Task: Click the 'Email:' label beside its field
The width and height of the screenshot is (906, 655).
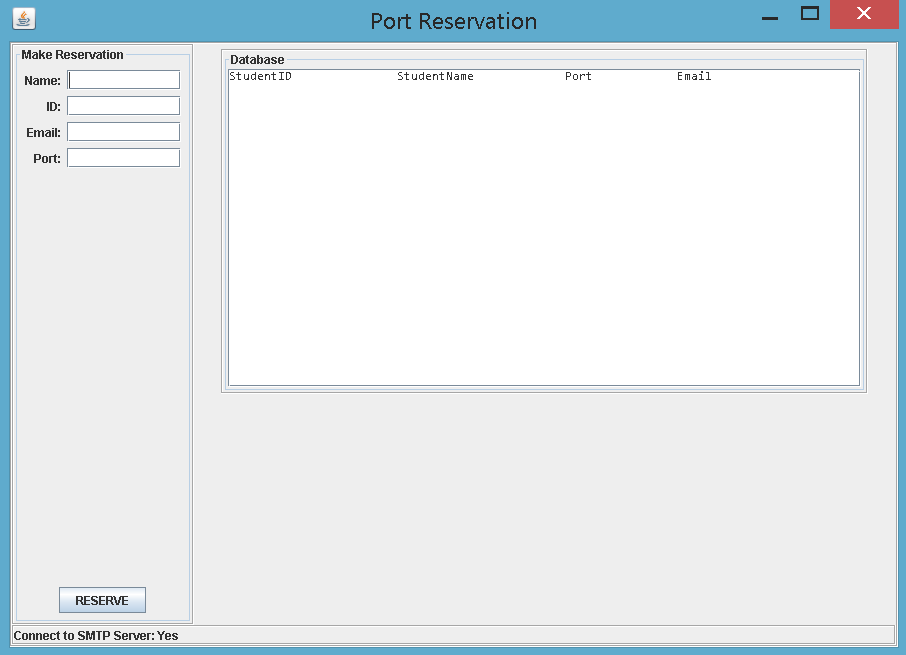Action: pos(43,133)
